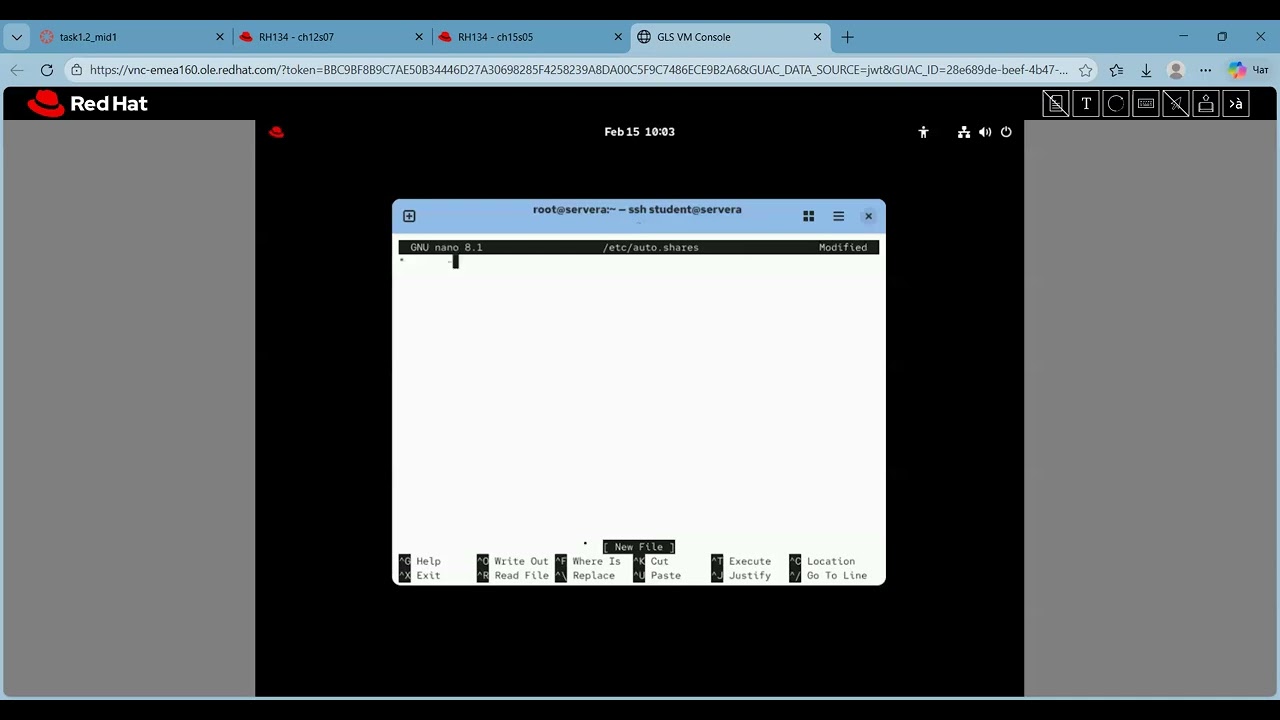Click the Where Is shortcut label

click(x=596, y=561)
